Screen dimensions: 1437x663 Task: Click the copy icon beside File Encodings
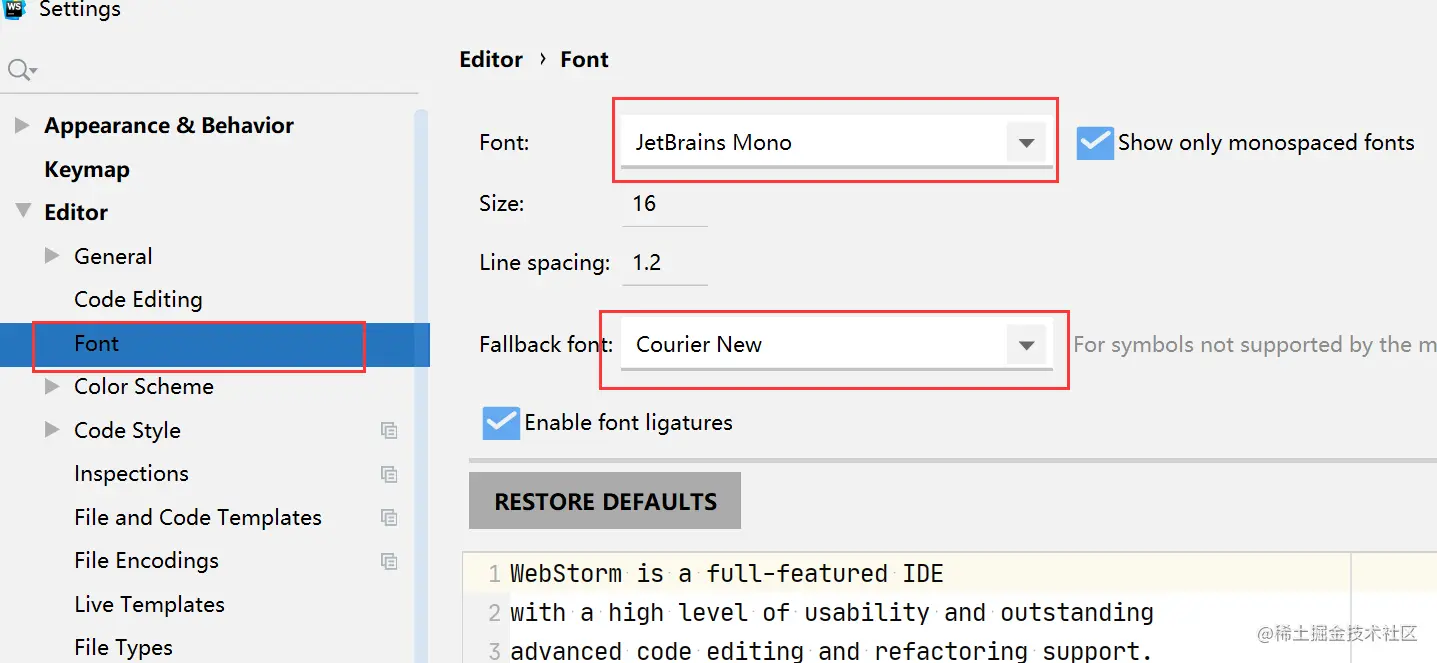(389, 561)
